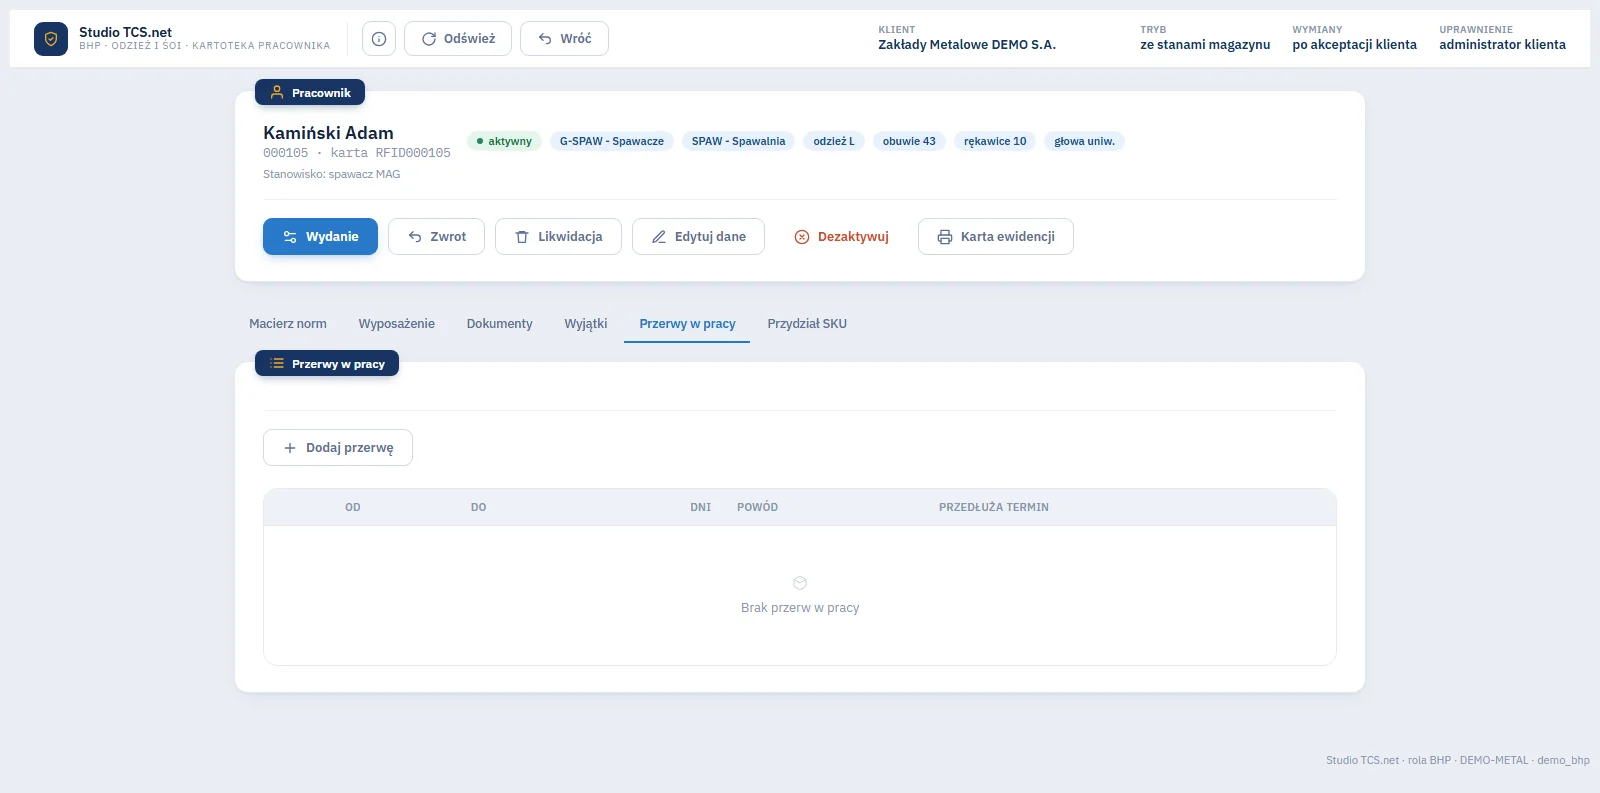
Task: Click the aktywny status badge
Action: point(504,141)
